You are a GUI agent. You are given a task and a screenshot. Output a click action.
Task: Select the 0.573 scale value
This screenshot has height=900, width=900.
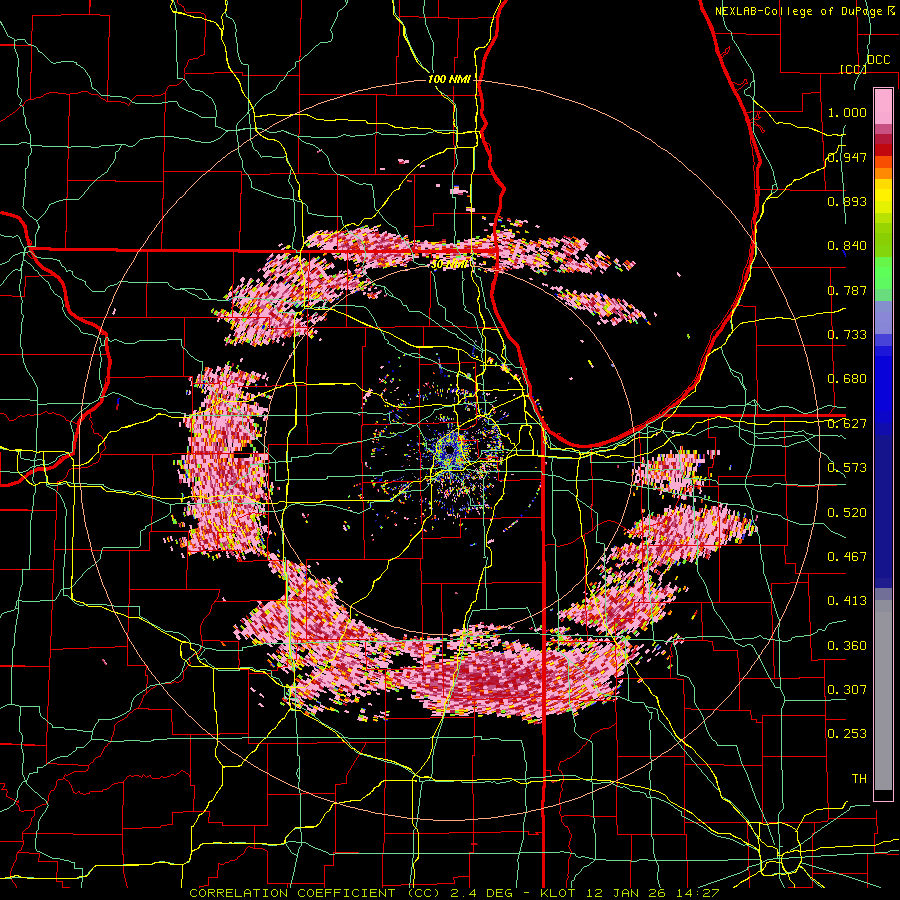pyautogui.click(x=847, y=468)
